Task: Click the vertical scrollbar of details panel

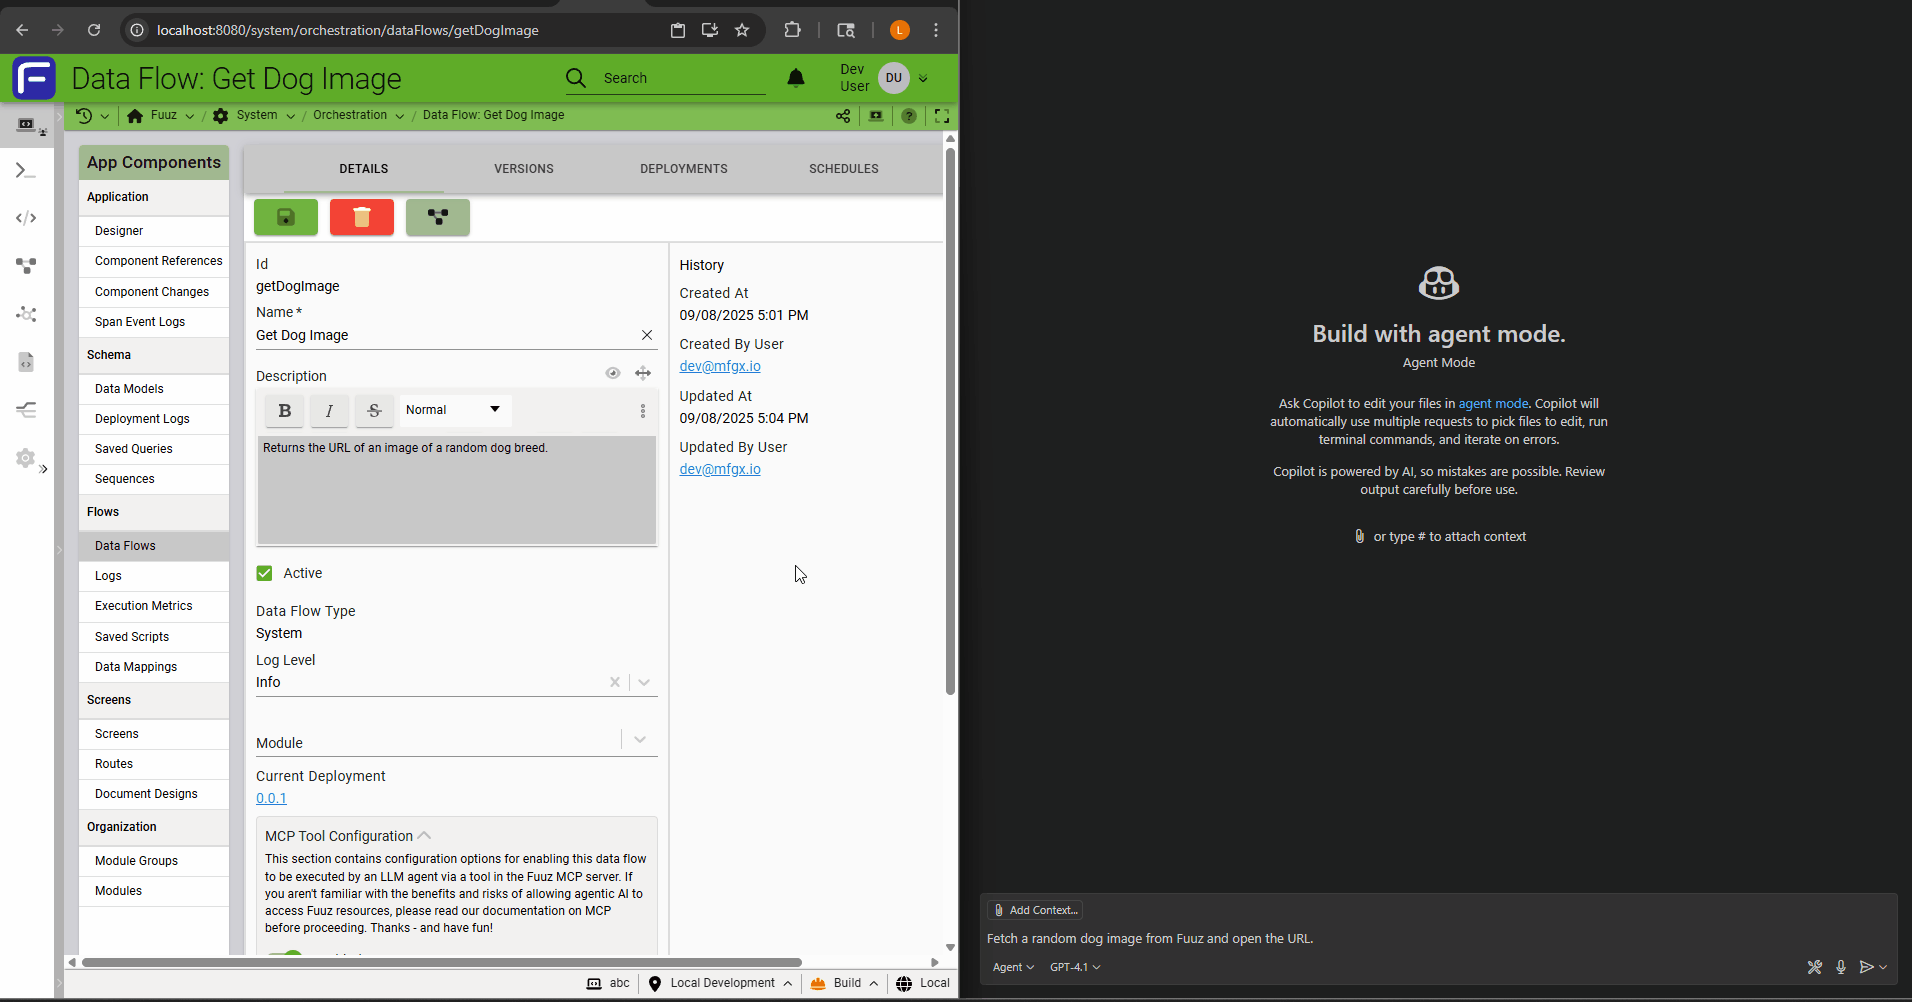Action: [x=950, y=420]
